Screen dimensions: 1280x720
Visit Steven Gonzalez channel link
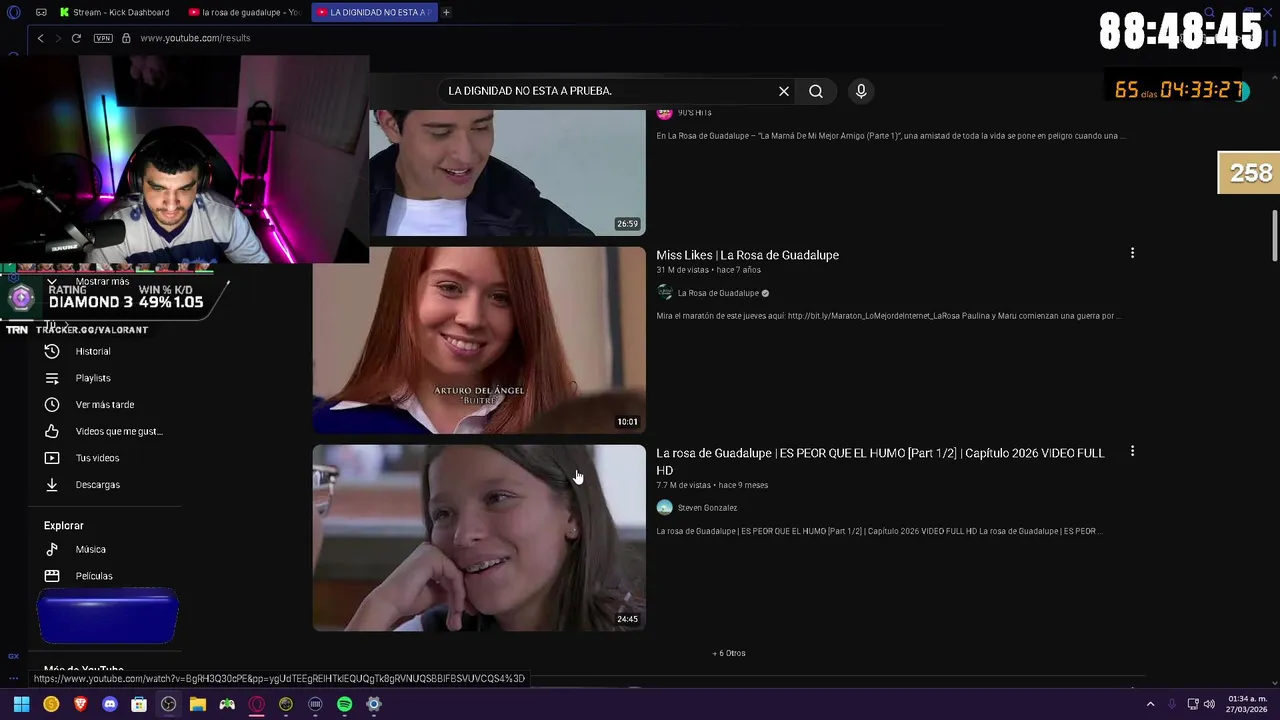tap(707, 508)
